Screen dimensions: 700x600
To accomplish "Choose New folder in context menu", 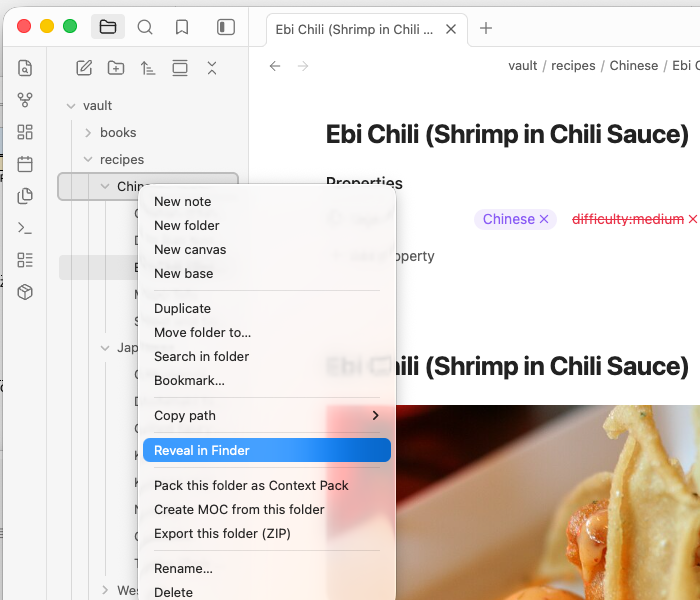I will [x=267, y=226].
